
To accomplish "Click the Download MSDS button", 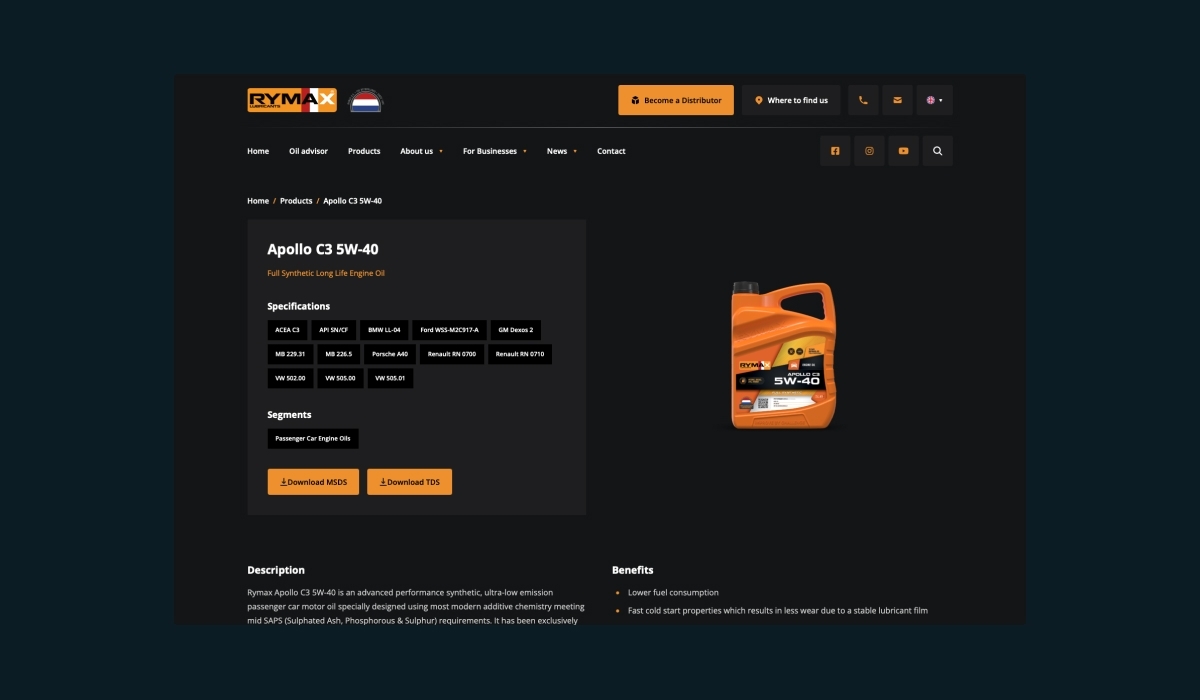I will [313, 482].
